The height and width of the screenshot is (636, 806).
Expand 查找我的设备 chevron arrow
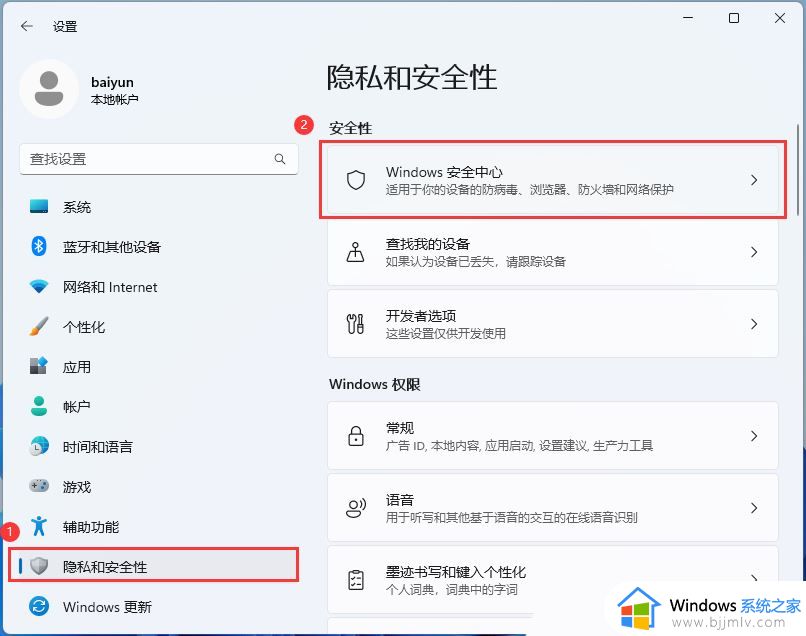click(x=754, y=252)
